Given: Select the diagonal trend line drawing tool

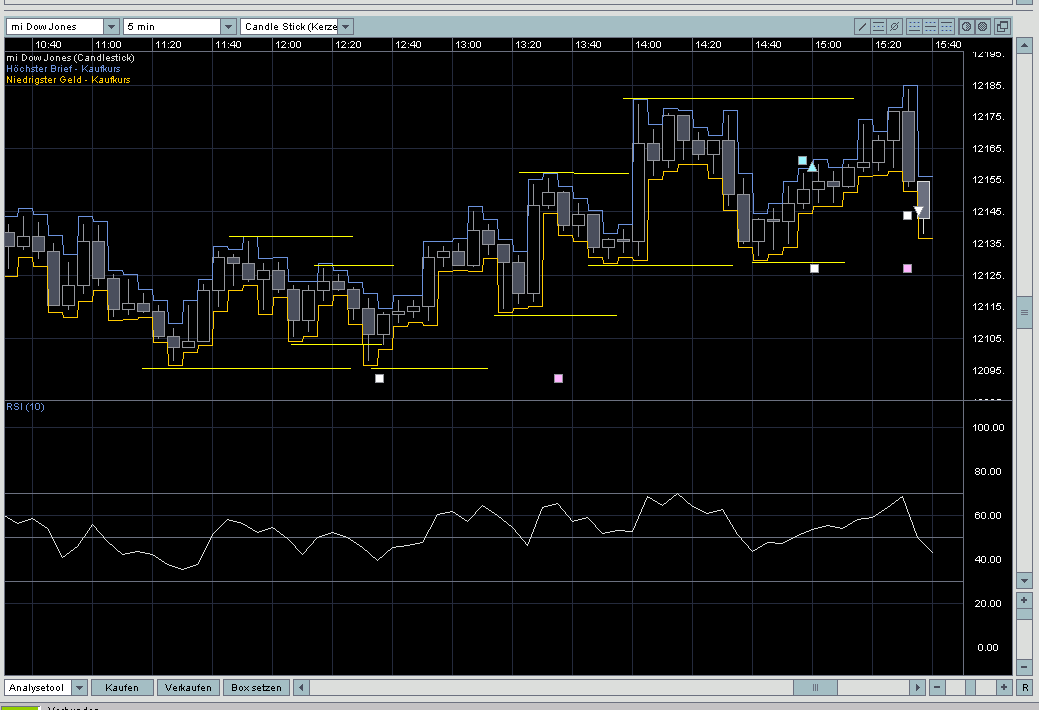Looking at the screenshot, I should pos(862,26).
